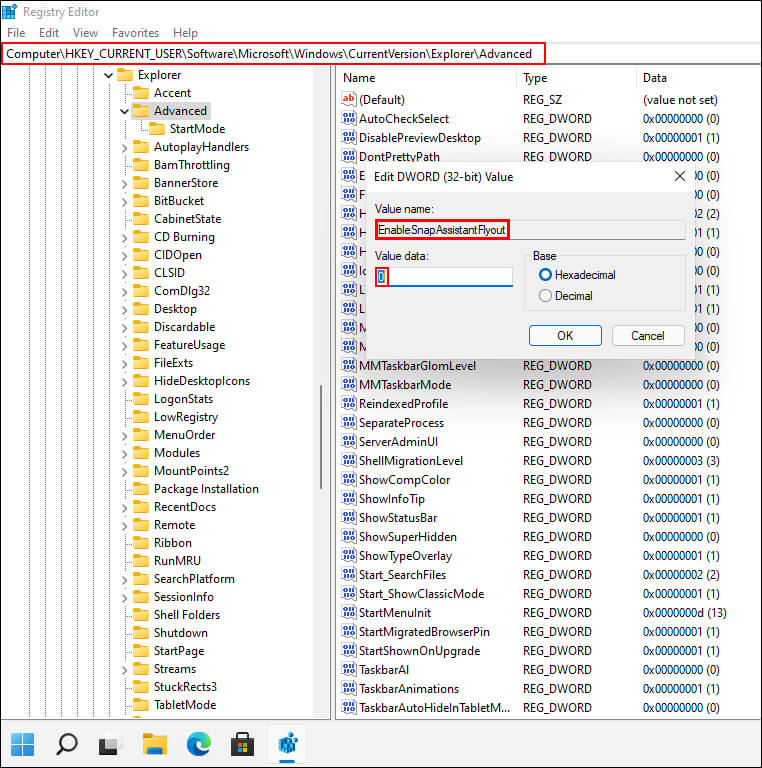Open the File menu
The width and height of the screenshot is (762, 768).
[16, 33]
